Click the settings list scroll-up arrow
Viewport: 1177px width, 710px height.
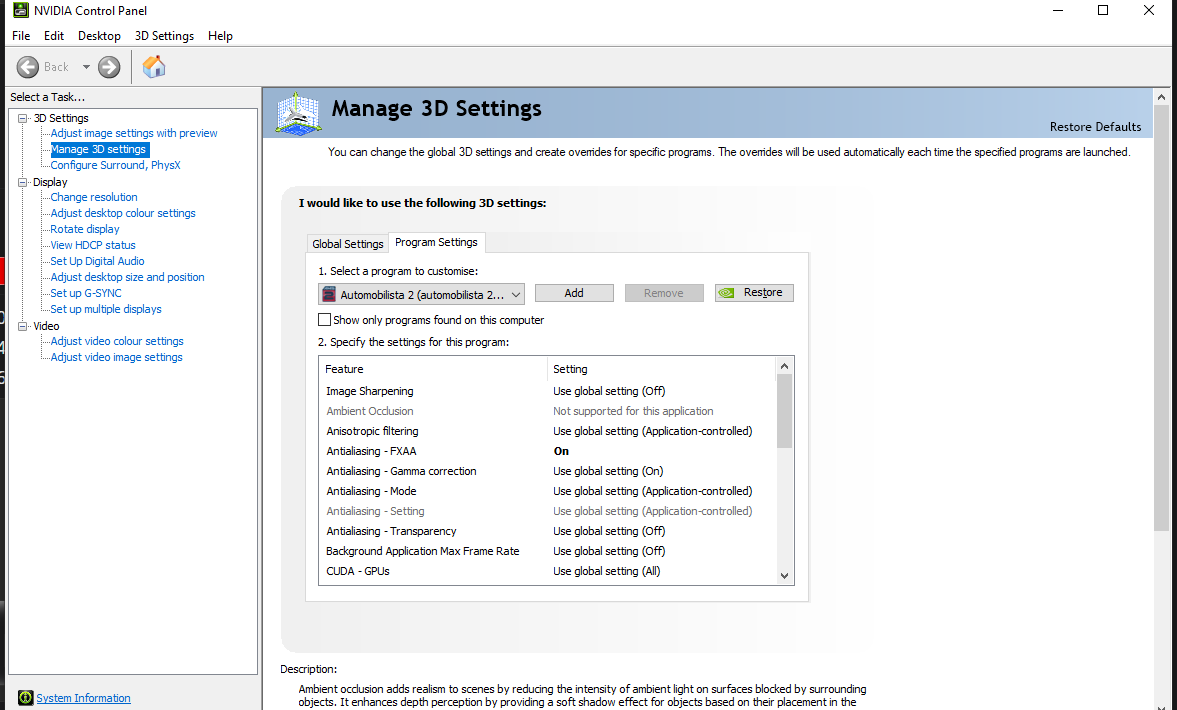pyautogui.click(x=784, y=366)
